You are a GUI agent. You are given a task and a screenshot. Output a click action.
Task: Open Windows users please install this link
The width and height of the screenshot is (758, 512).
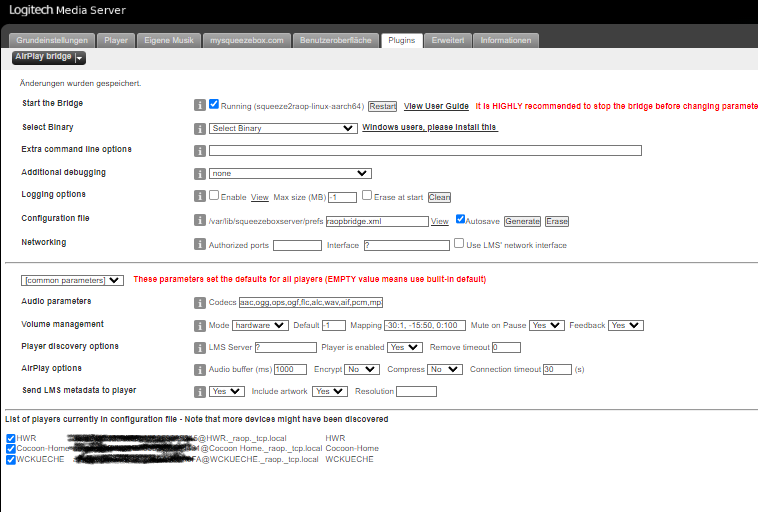pos(430,127)
